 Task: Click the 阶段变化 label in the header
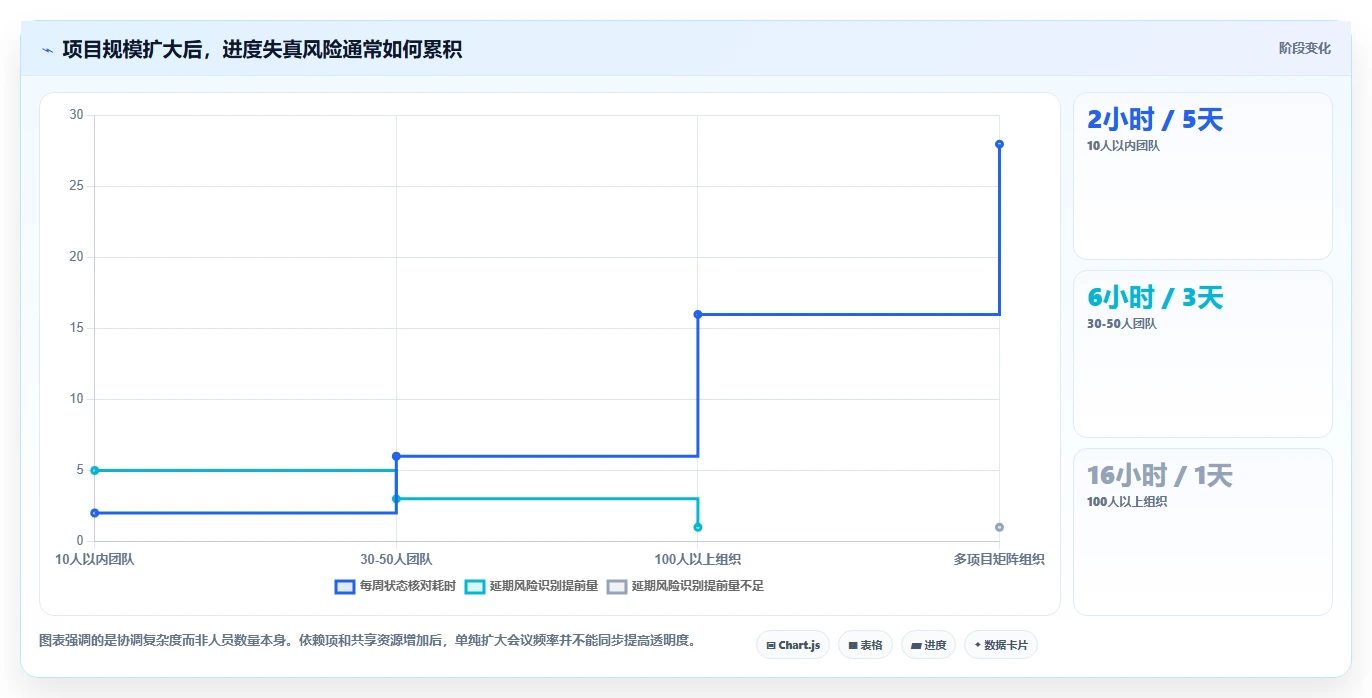click(x=1305, y=48)
